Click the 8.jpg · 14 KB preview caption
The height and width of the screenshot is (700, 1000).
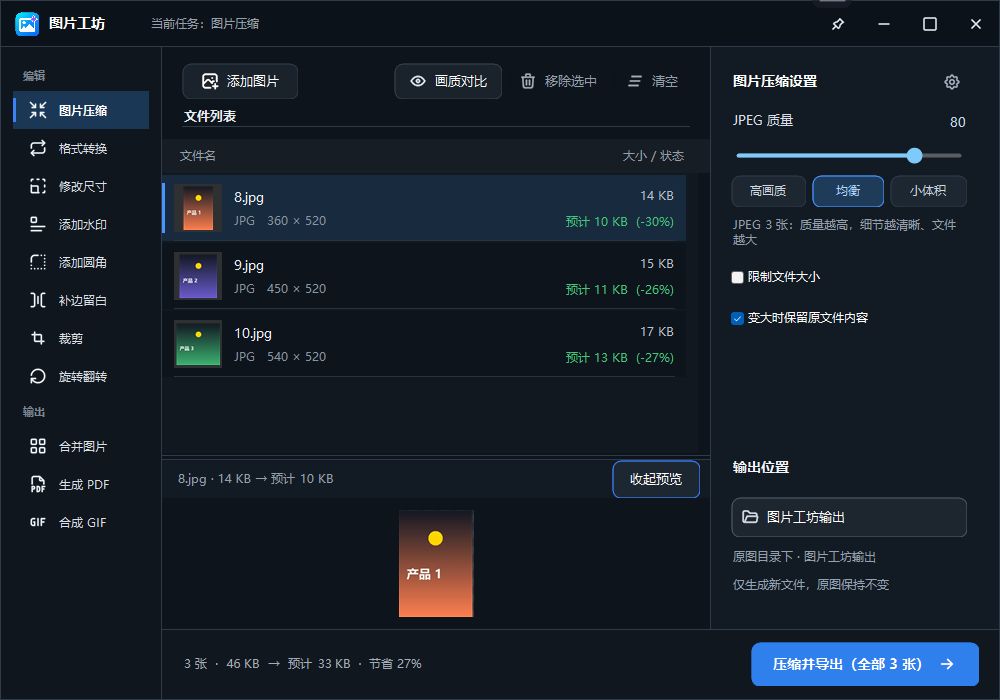(255, 479)
